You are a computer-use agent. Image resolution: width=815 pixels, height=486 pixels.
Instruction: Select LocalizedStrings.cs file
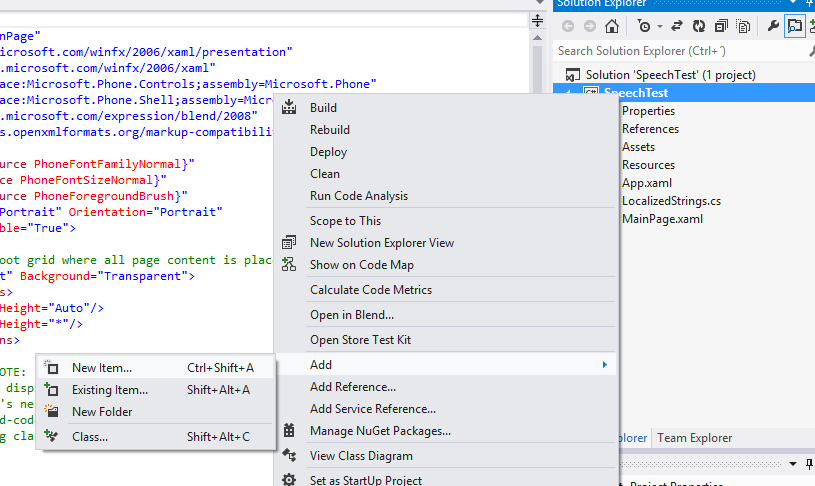671,201
